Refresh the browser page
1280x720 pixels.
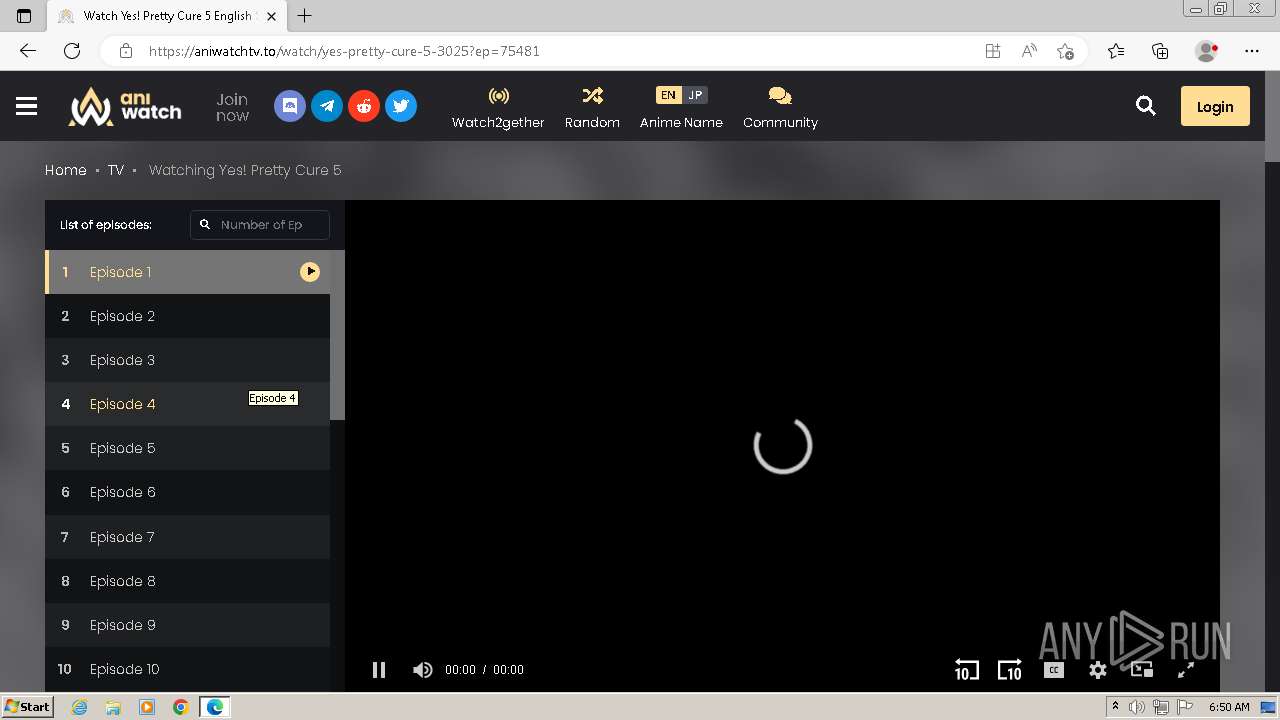(72, 51)
